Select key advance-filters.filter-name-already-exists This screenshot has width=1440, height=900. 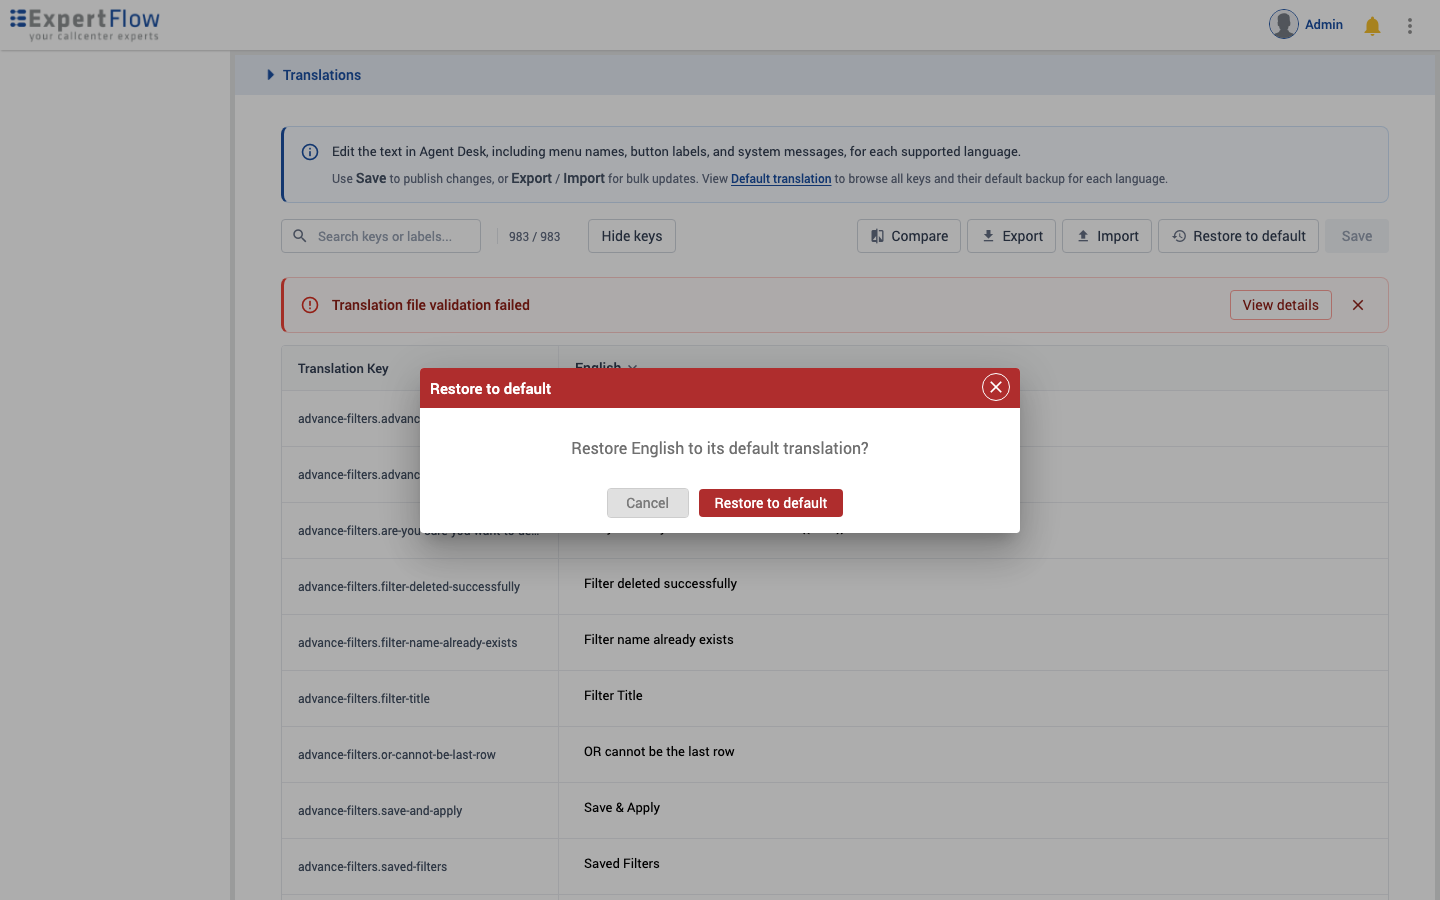coord(408,643)
